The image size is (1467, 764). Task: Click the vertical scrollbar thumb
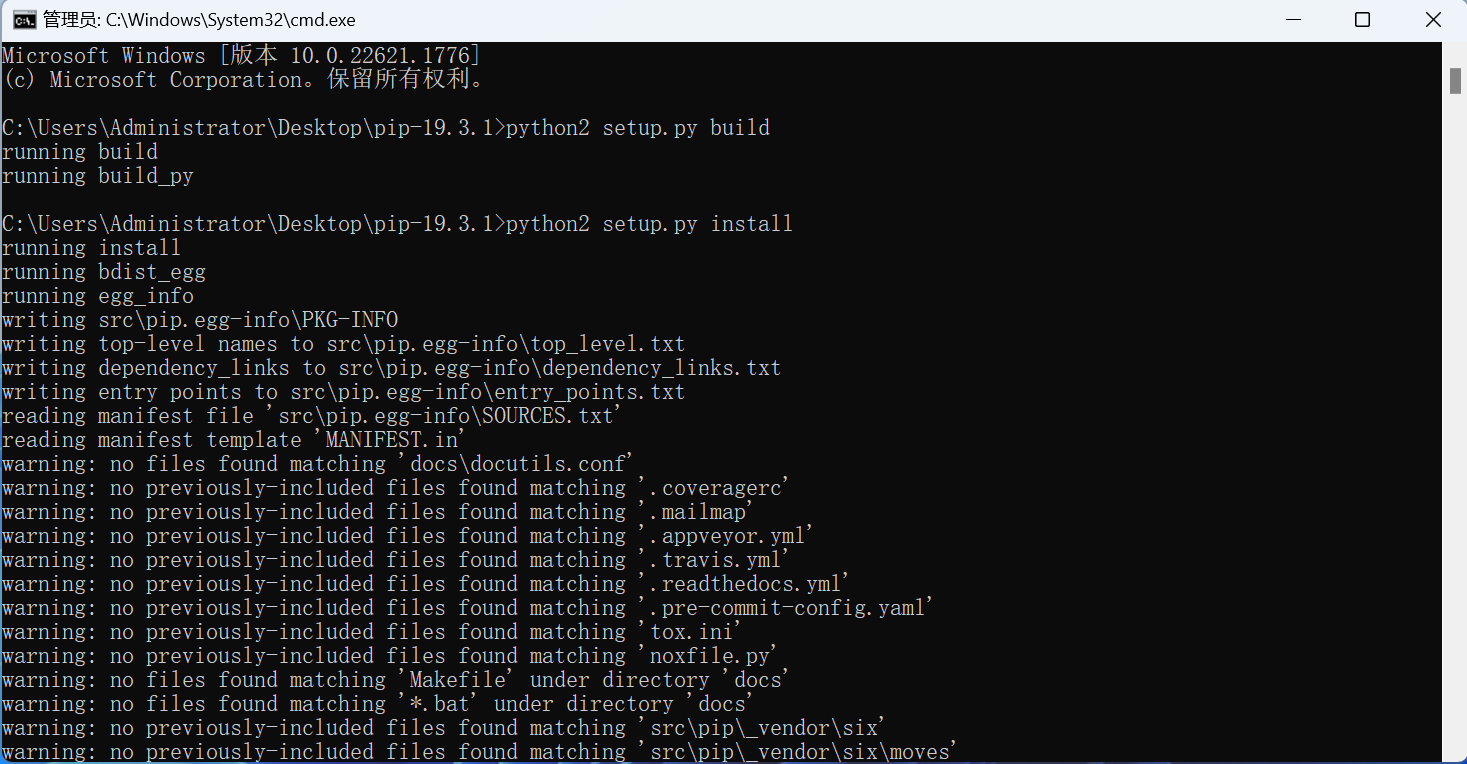(1455, 80)
